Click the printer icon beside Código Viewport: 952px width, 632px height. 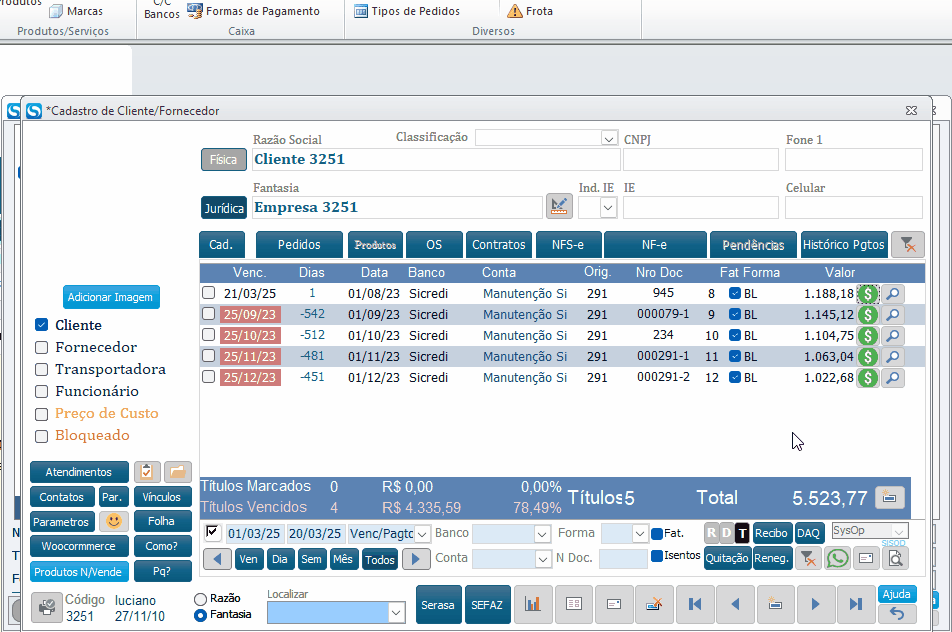click(x=47, y=607)
